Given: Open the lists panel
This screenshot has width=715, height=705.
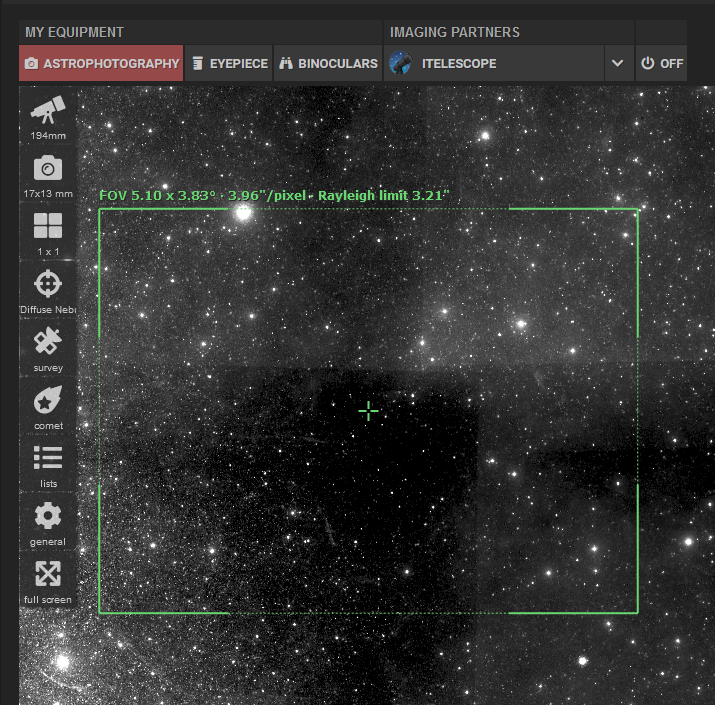Looking at the screenshot, I should click(48, 464).
